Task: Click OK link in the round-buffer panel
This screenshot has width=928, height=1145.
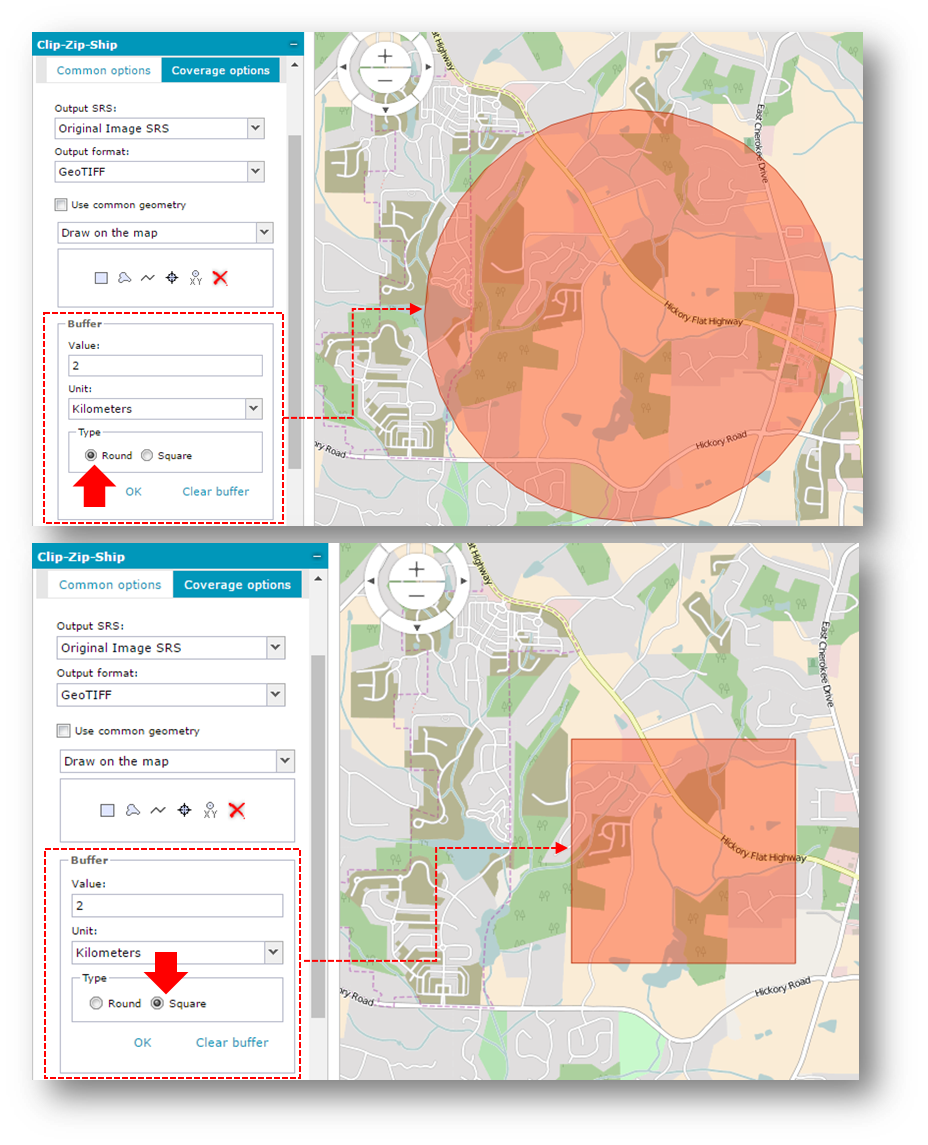Action: click(133, 492)
